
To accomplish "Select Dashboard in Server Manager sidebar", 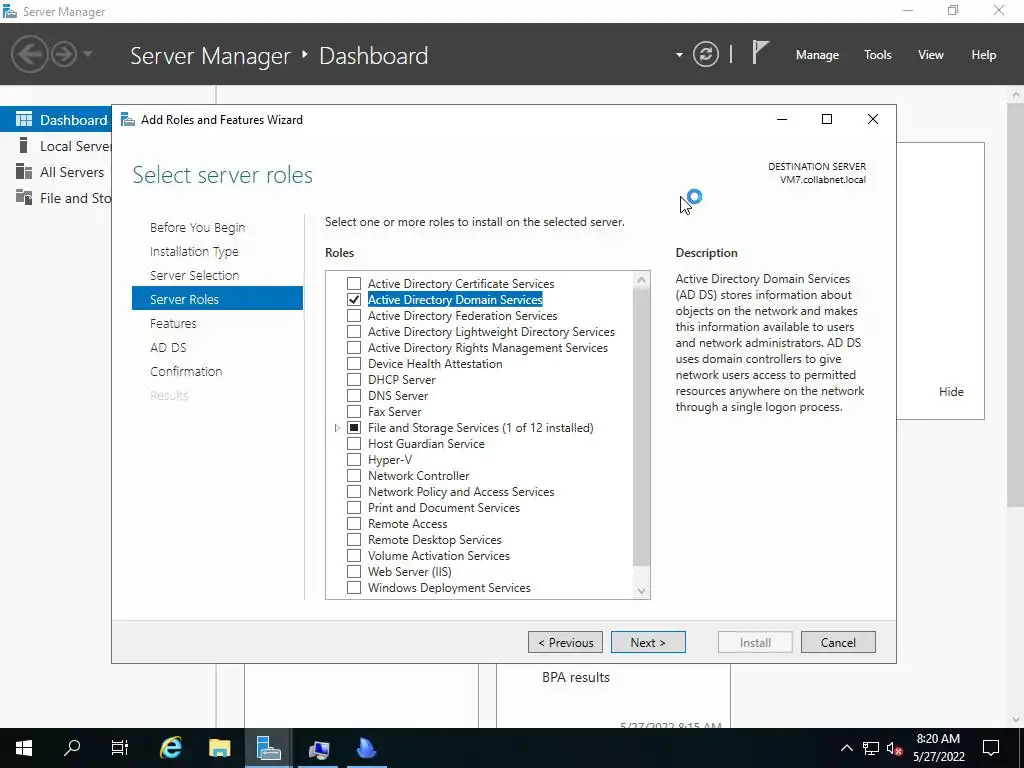I will click(56, 120).
